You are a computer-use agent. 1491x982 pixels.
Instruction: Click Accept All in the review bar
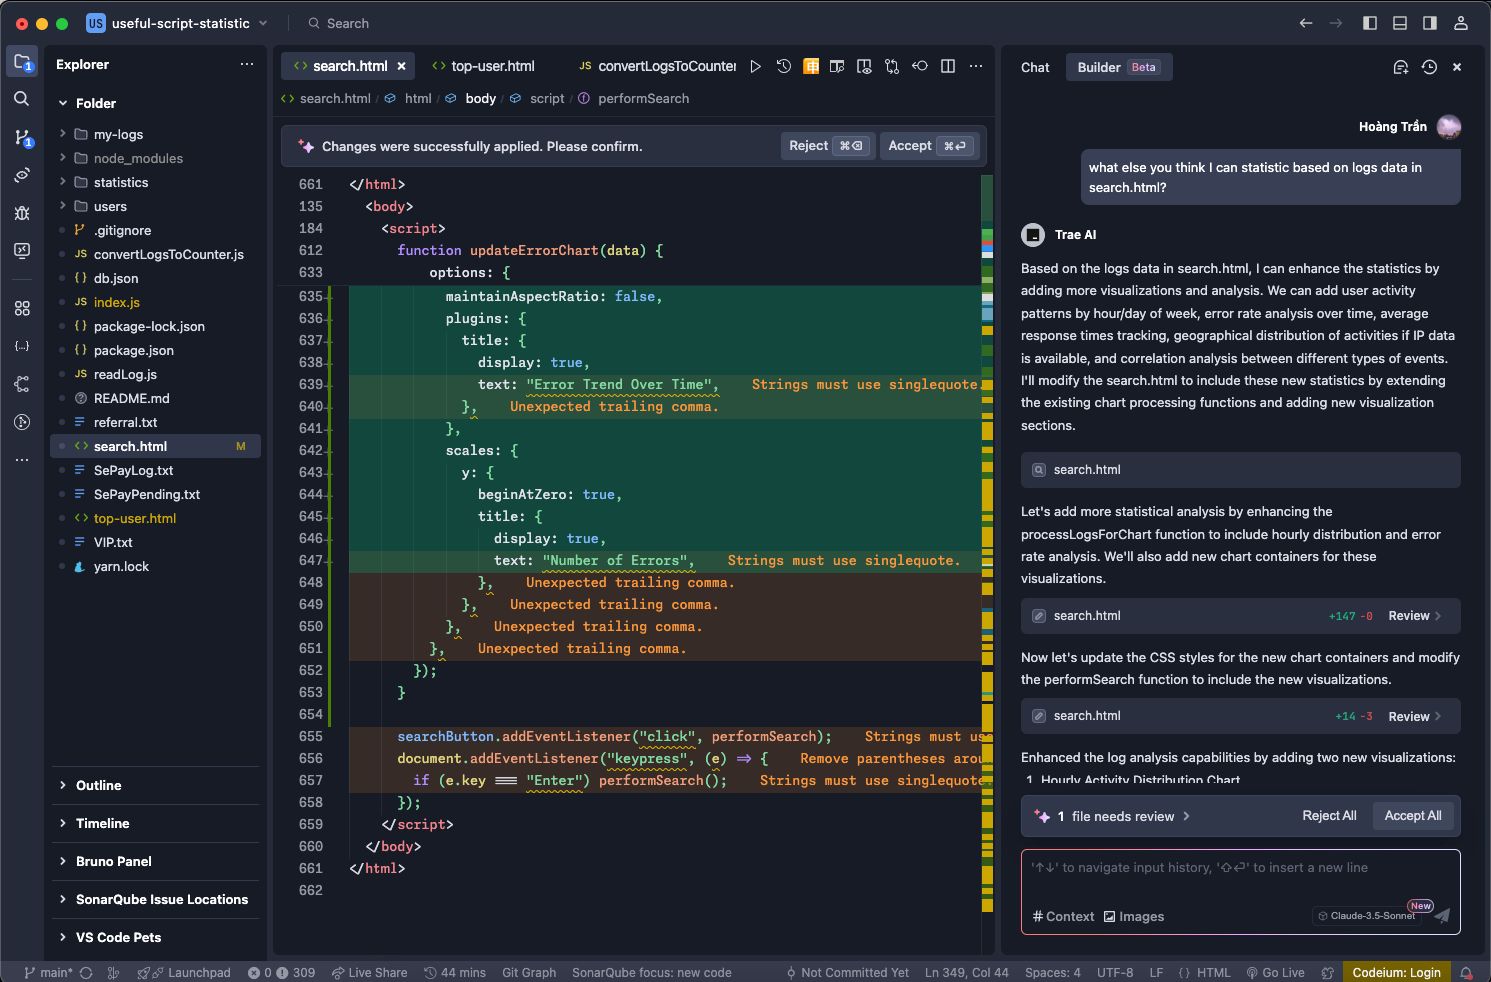(x=1413, y=816)
